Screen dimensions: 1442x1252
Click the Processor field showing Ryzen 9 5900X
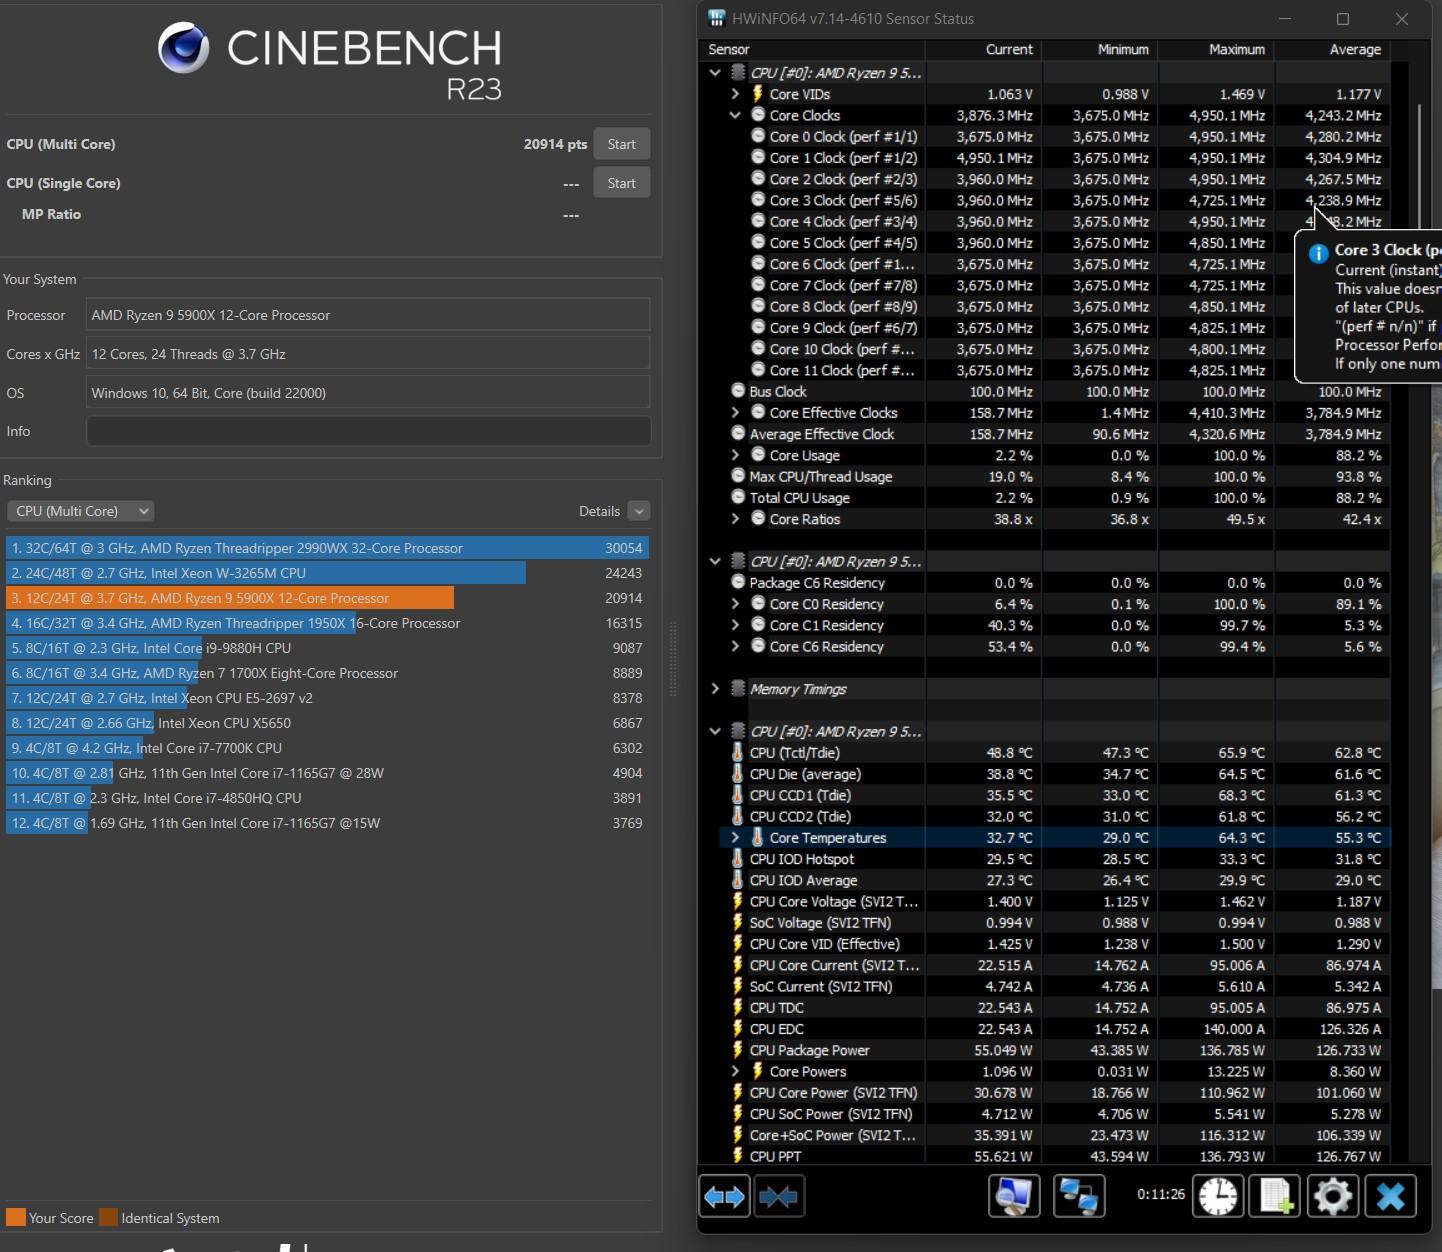(x=368, y=315)
